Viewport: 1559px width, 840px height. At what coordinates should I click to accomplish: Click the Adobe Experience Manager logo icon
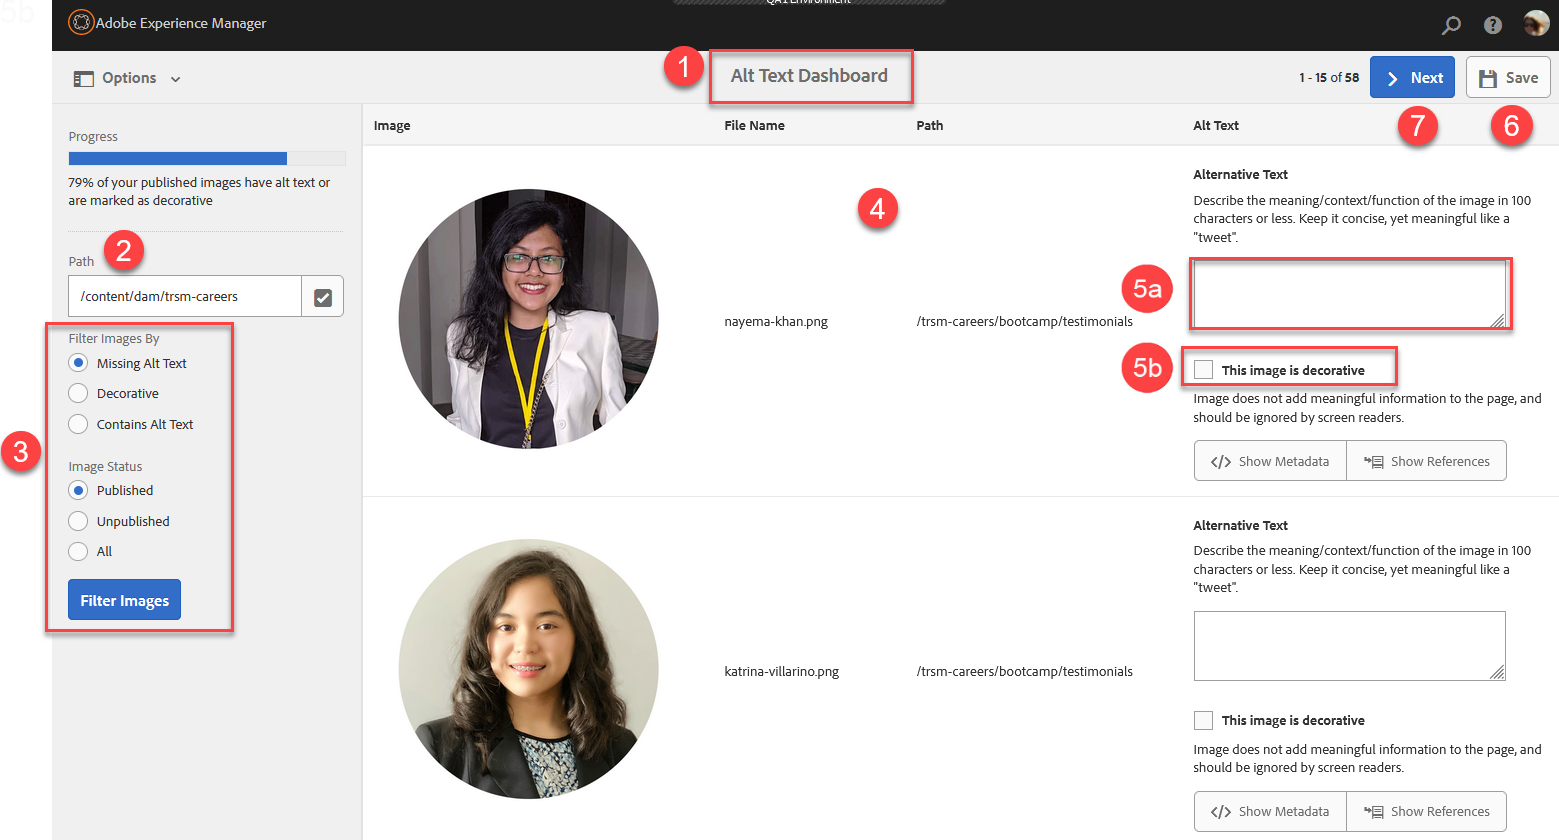(81, 22)
